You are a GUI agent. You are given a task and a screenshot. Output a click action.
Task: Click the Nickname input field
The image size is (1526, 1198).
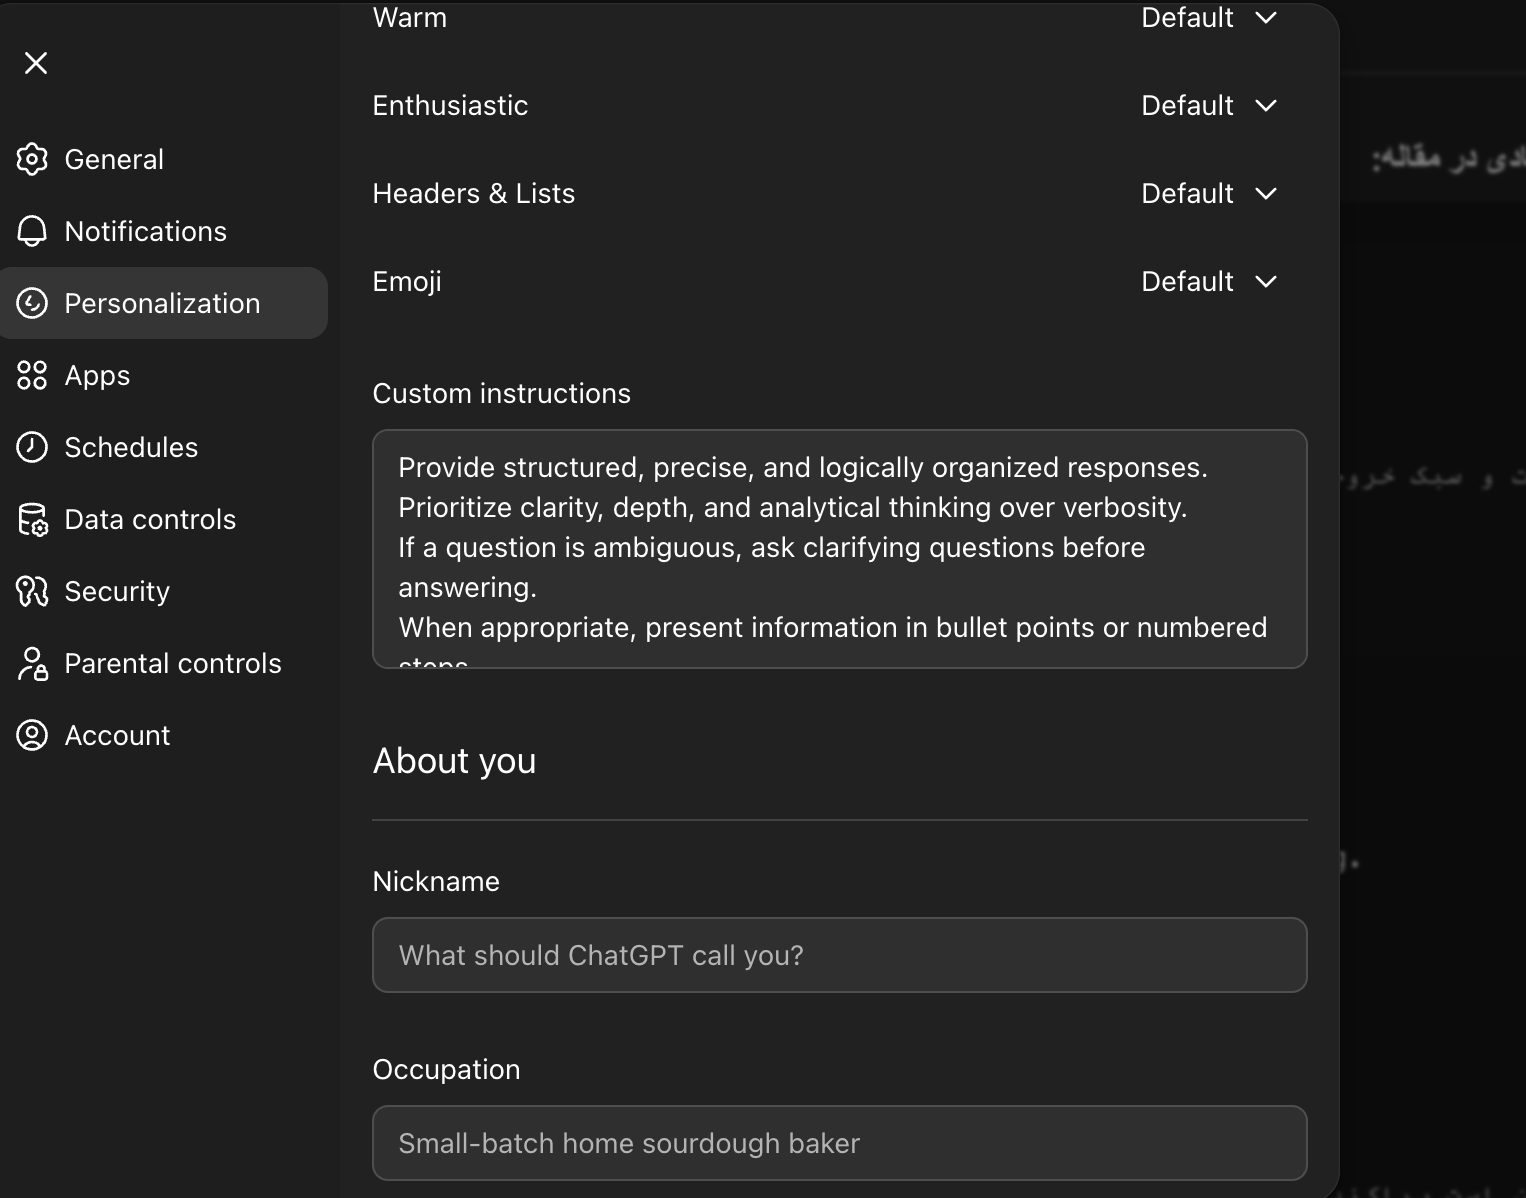[839, 955]
